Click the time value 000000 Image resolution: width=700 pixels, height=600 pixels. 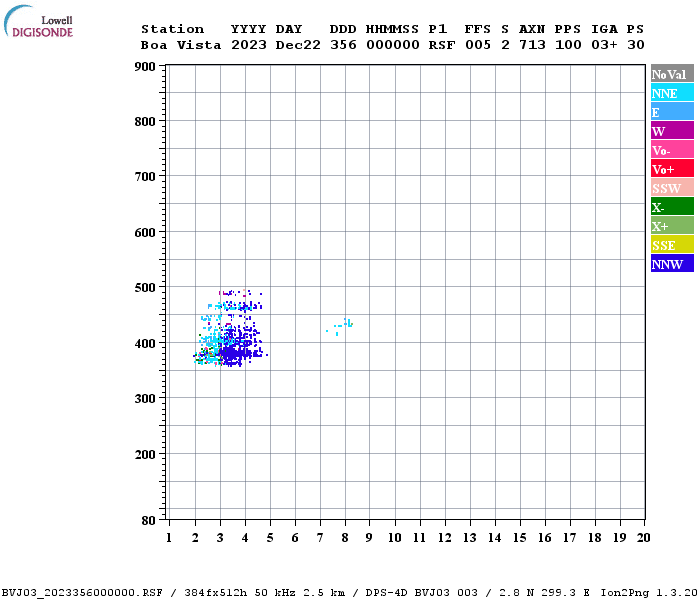tap(393, 45)
